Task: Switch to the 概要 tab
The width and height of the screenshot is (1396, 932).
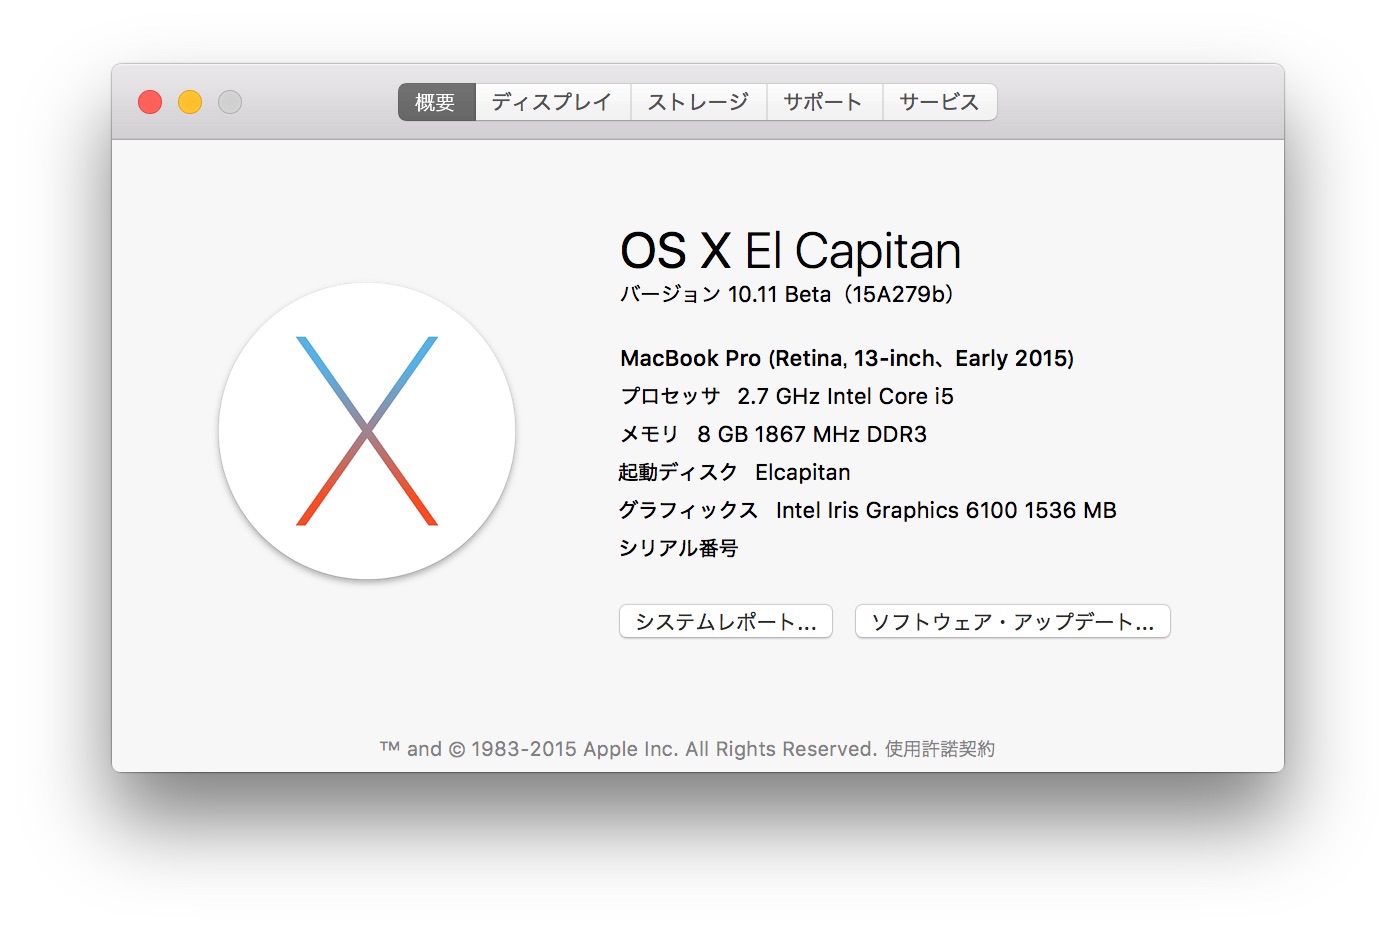Action: pos(436,102)
